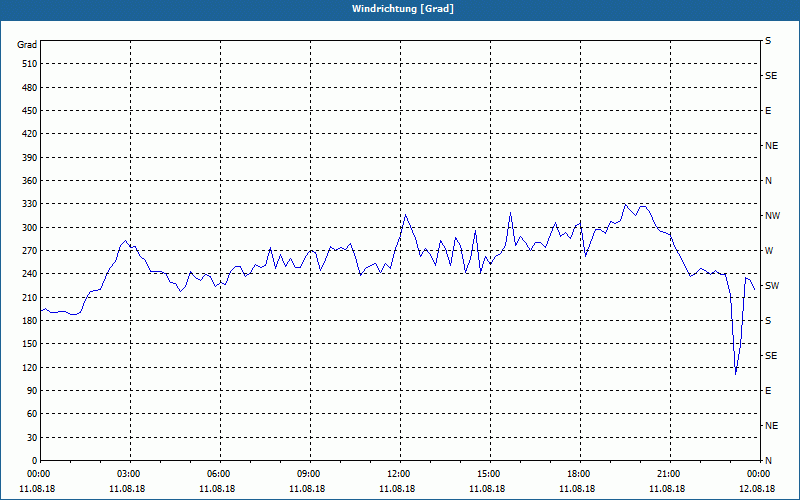800x500 pixels.
Task: Click the SW compass label on the right axis
Action: point(772,286)
